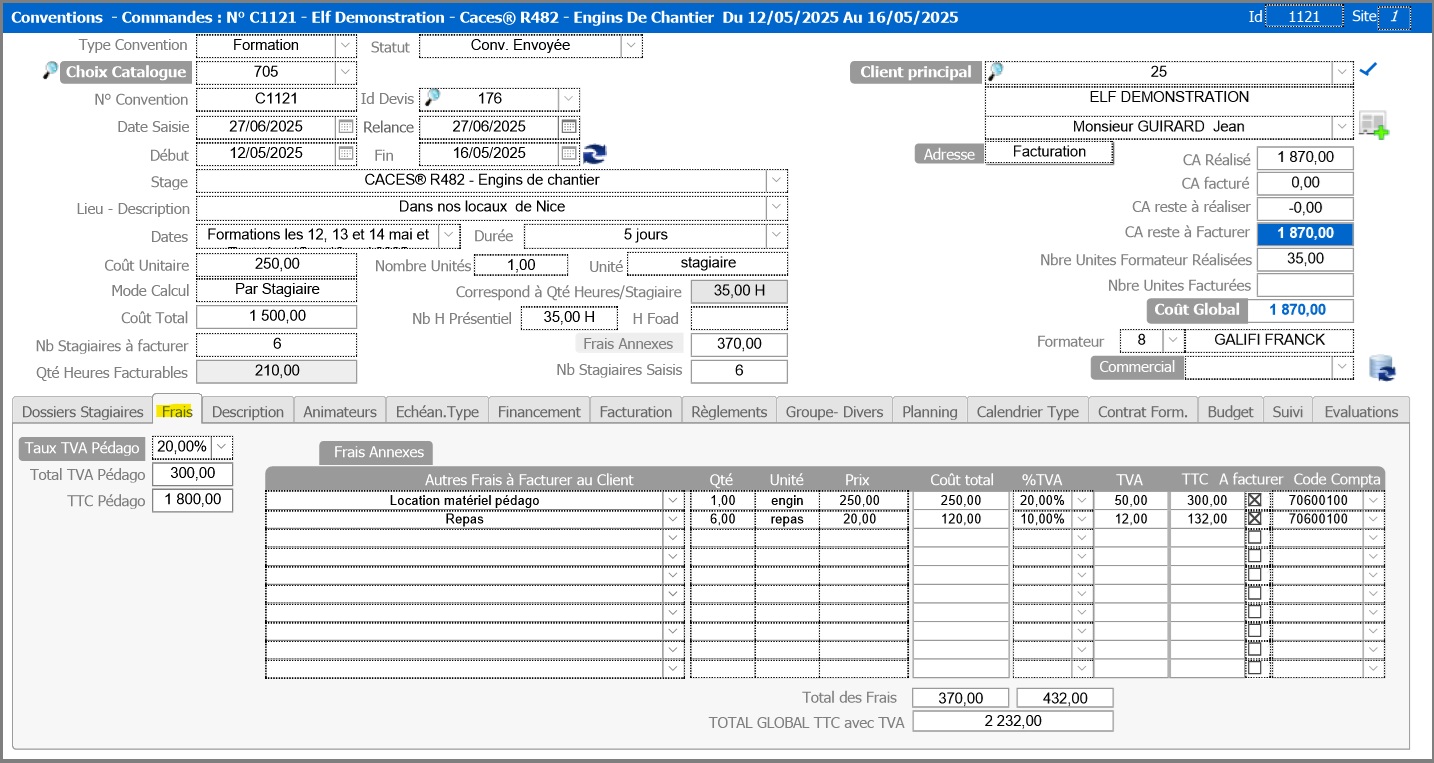Open the Taux TVA Pédago dropdown
This screenshot has height=763, width=1434.
pyautogui.click(x=223, y=447)
